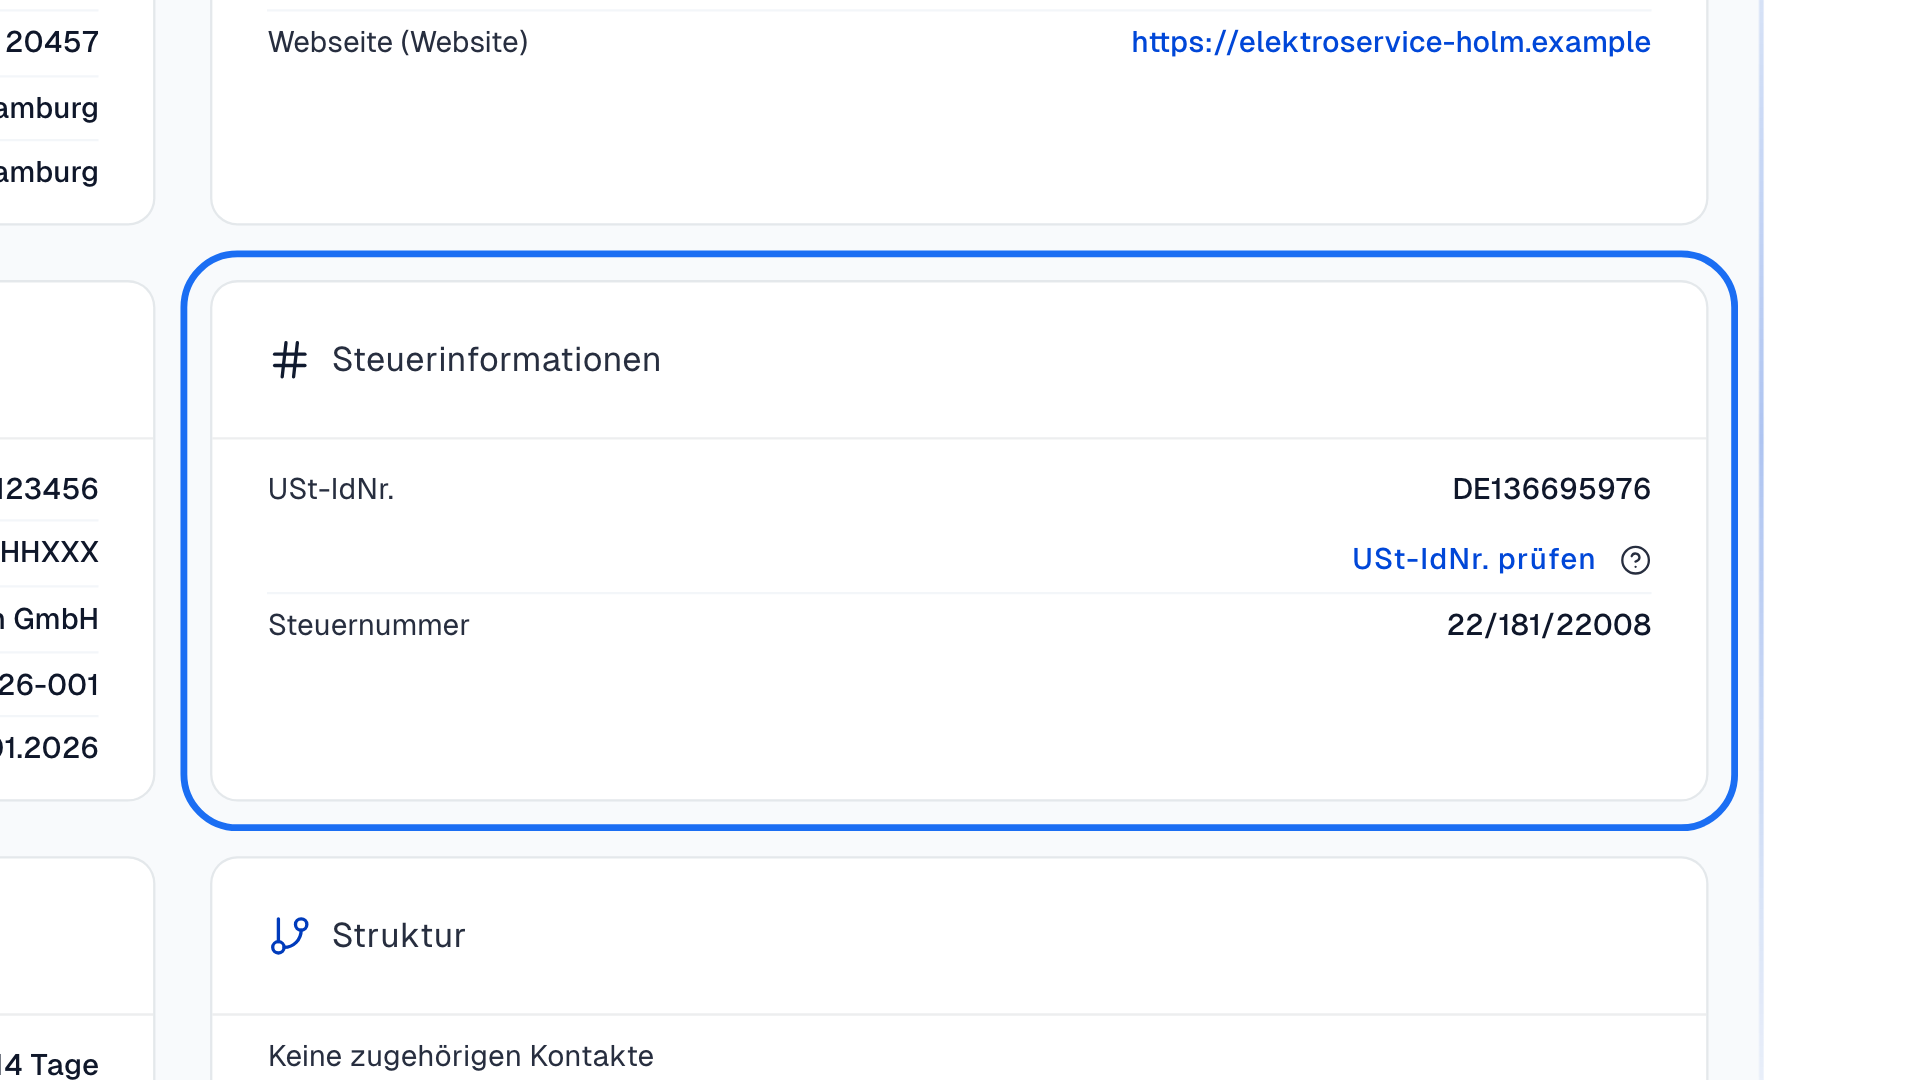
Task: Click the branch icon beside Struktur
Action: (290, 936)
